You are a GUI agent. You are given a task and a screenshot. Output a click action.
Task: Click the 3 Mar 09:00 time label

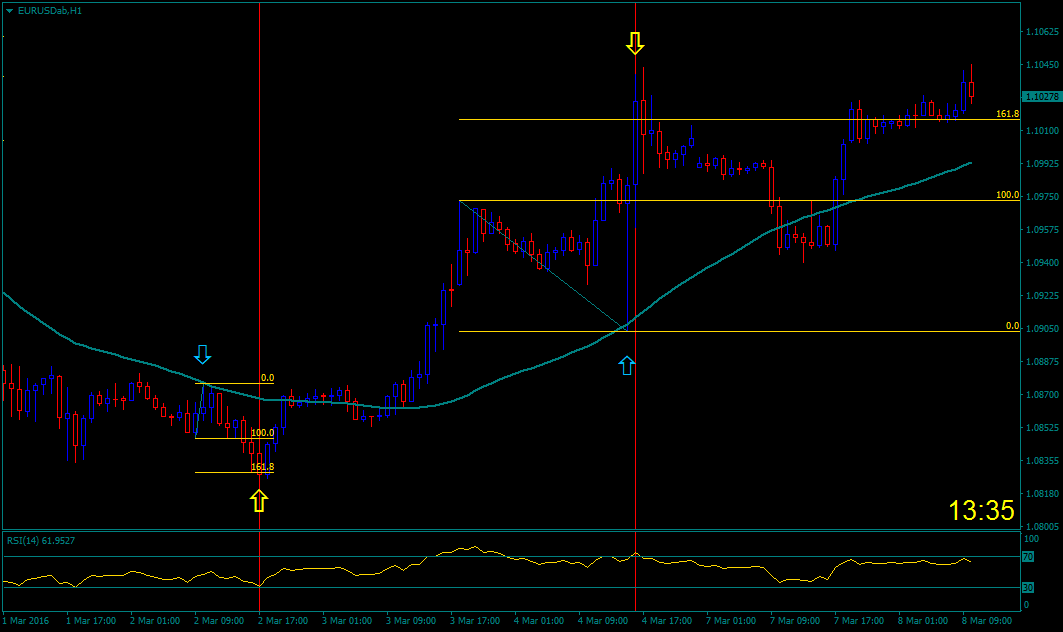tap(411, 620)
